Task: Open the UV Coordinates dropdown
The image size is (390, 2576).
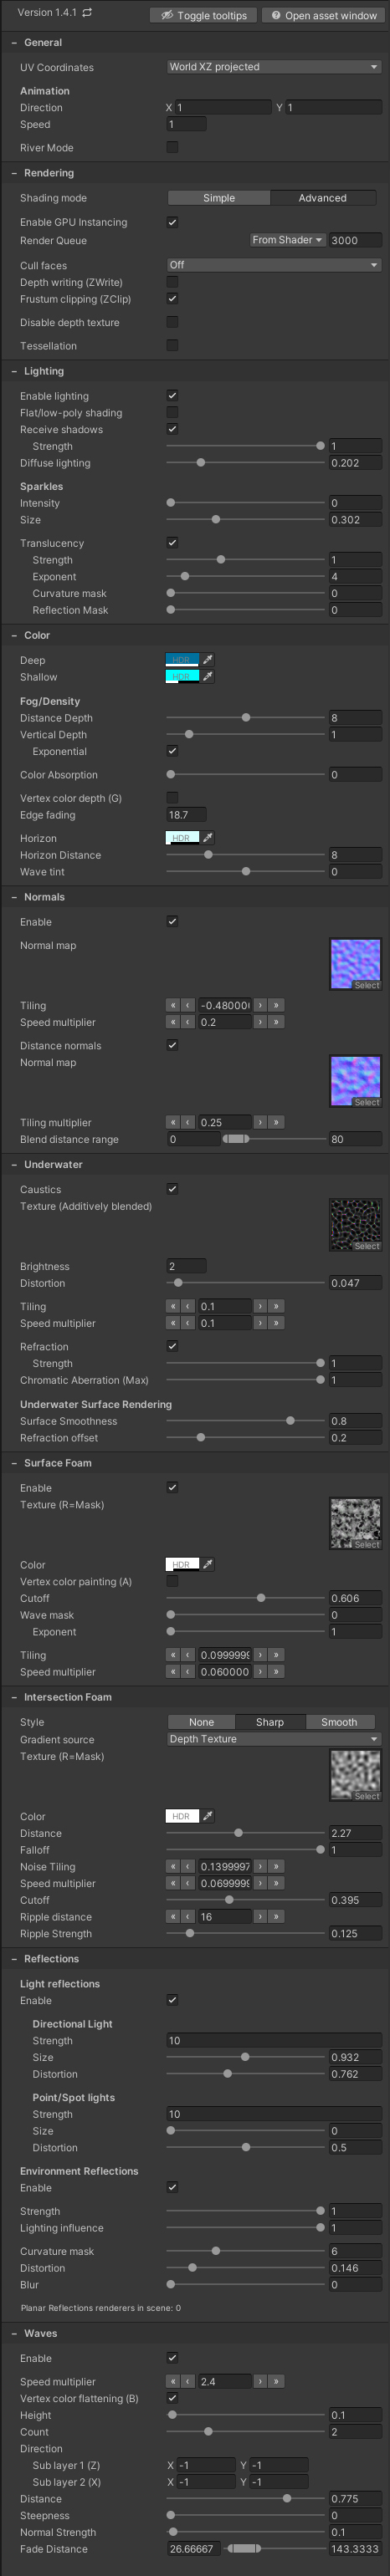Action: pos(274,67)
